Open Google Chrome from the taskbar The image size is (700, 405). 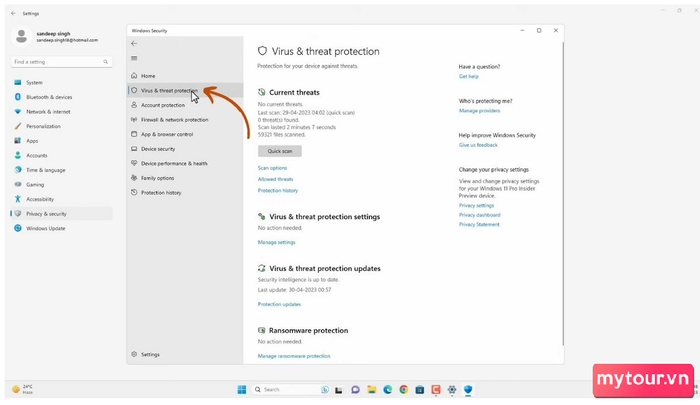[404, 390]
